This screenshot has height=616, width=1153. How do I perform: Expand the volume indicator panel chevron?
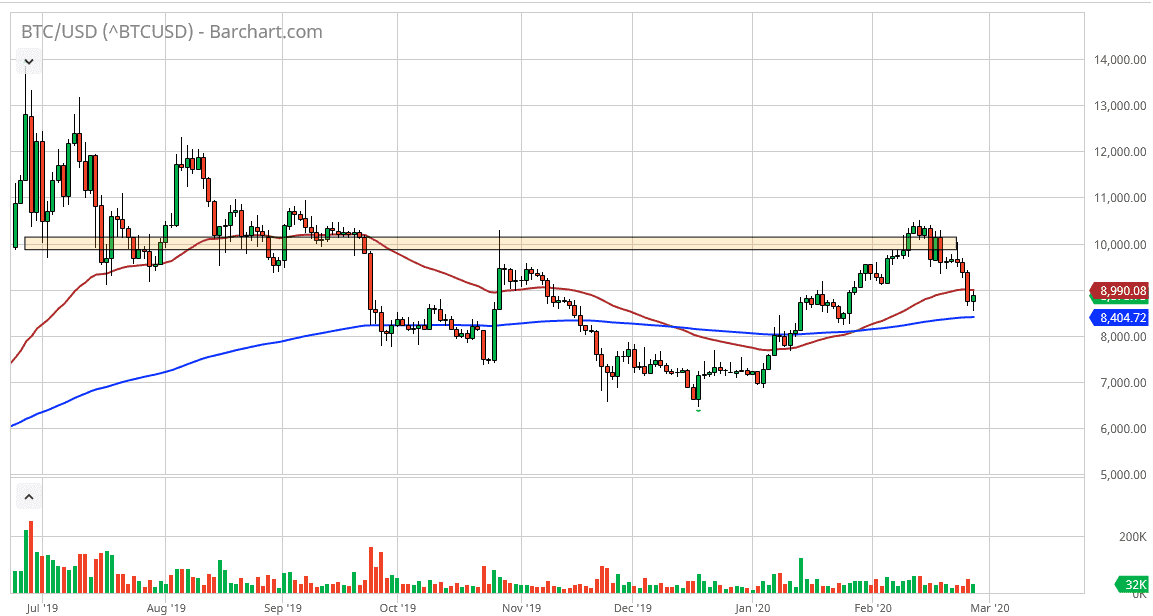[28, 496]
